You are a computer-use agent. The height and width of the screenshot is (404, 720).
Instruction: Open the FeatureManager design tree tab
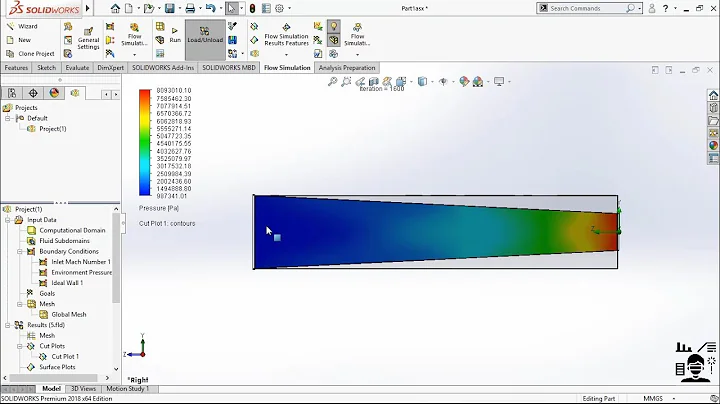coord(12,93)
